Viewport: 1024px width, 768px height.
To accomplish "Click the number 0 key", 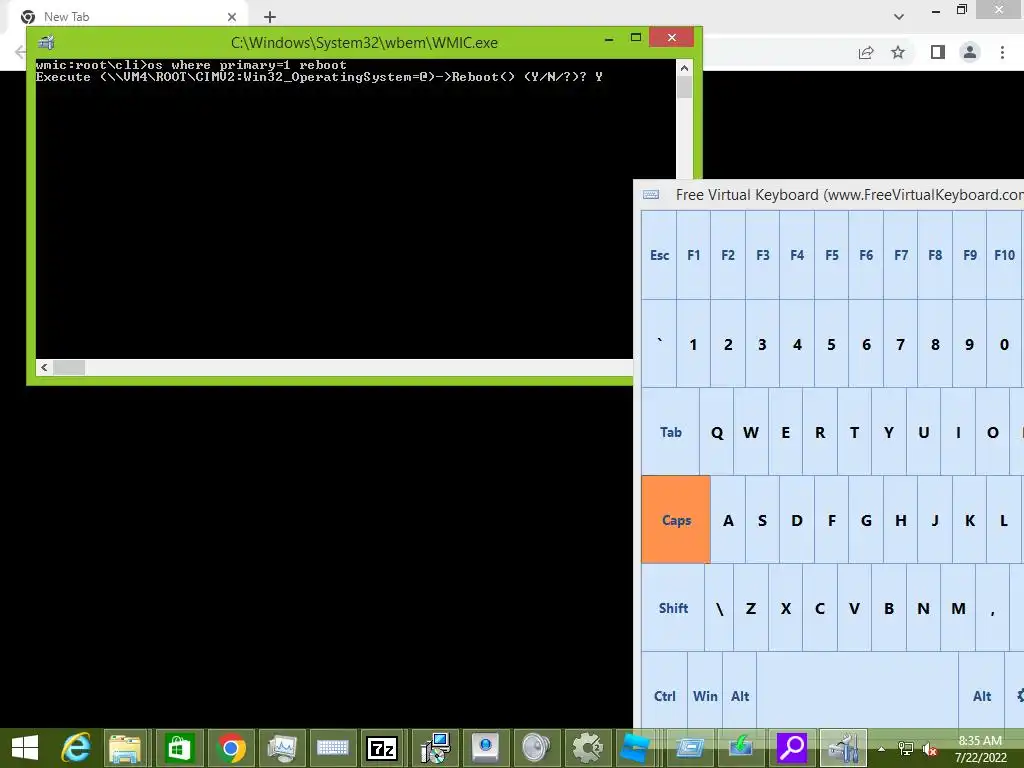I will pyautogui.click(x=1004, y=343).
